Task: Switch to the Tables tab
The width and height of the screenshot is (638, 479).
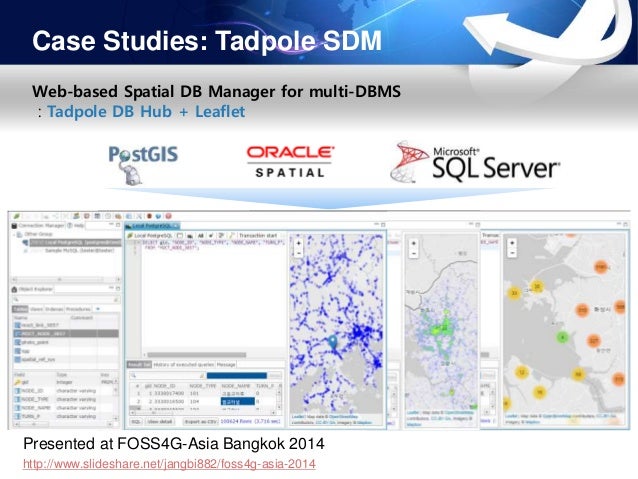Action: [20, 309]
